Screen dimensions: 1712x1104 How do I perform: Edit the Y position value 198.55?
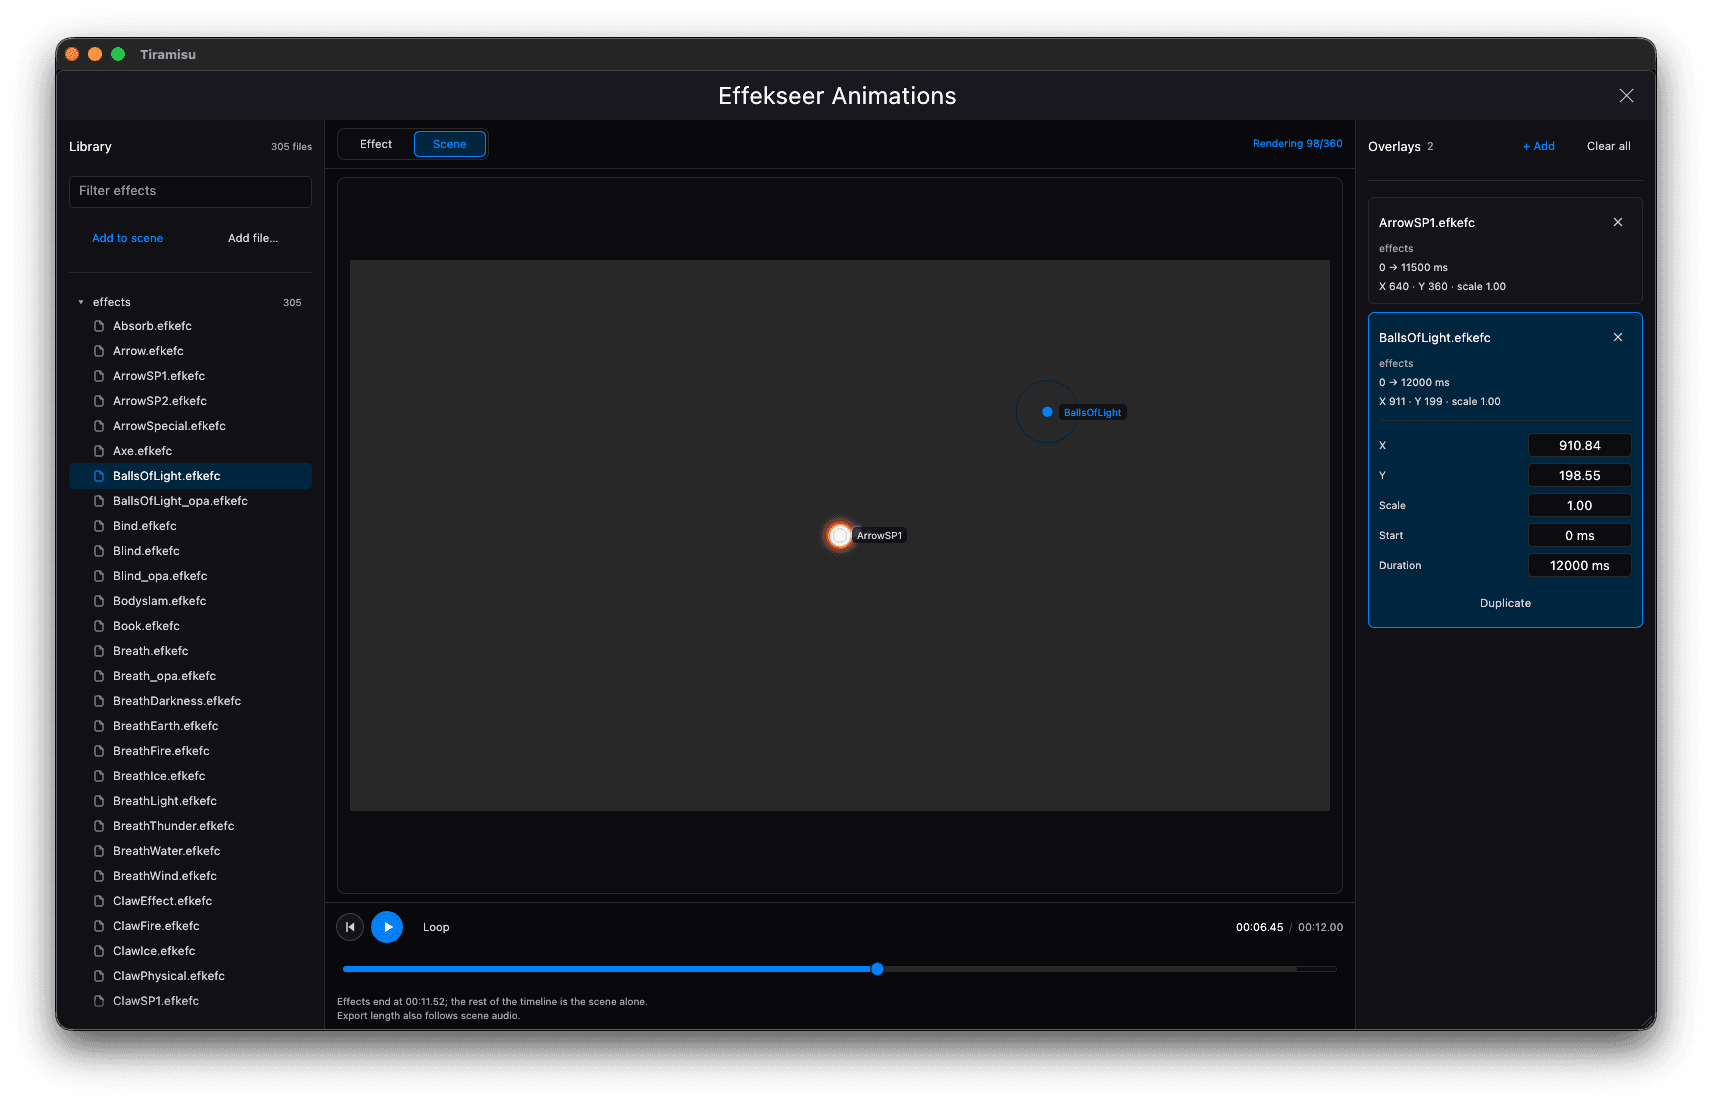click(x=1579, y=476)
